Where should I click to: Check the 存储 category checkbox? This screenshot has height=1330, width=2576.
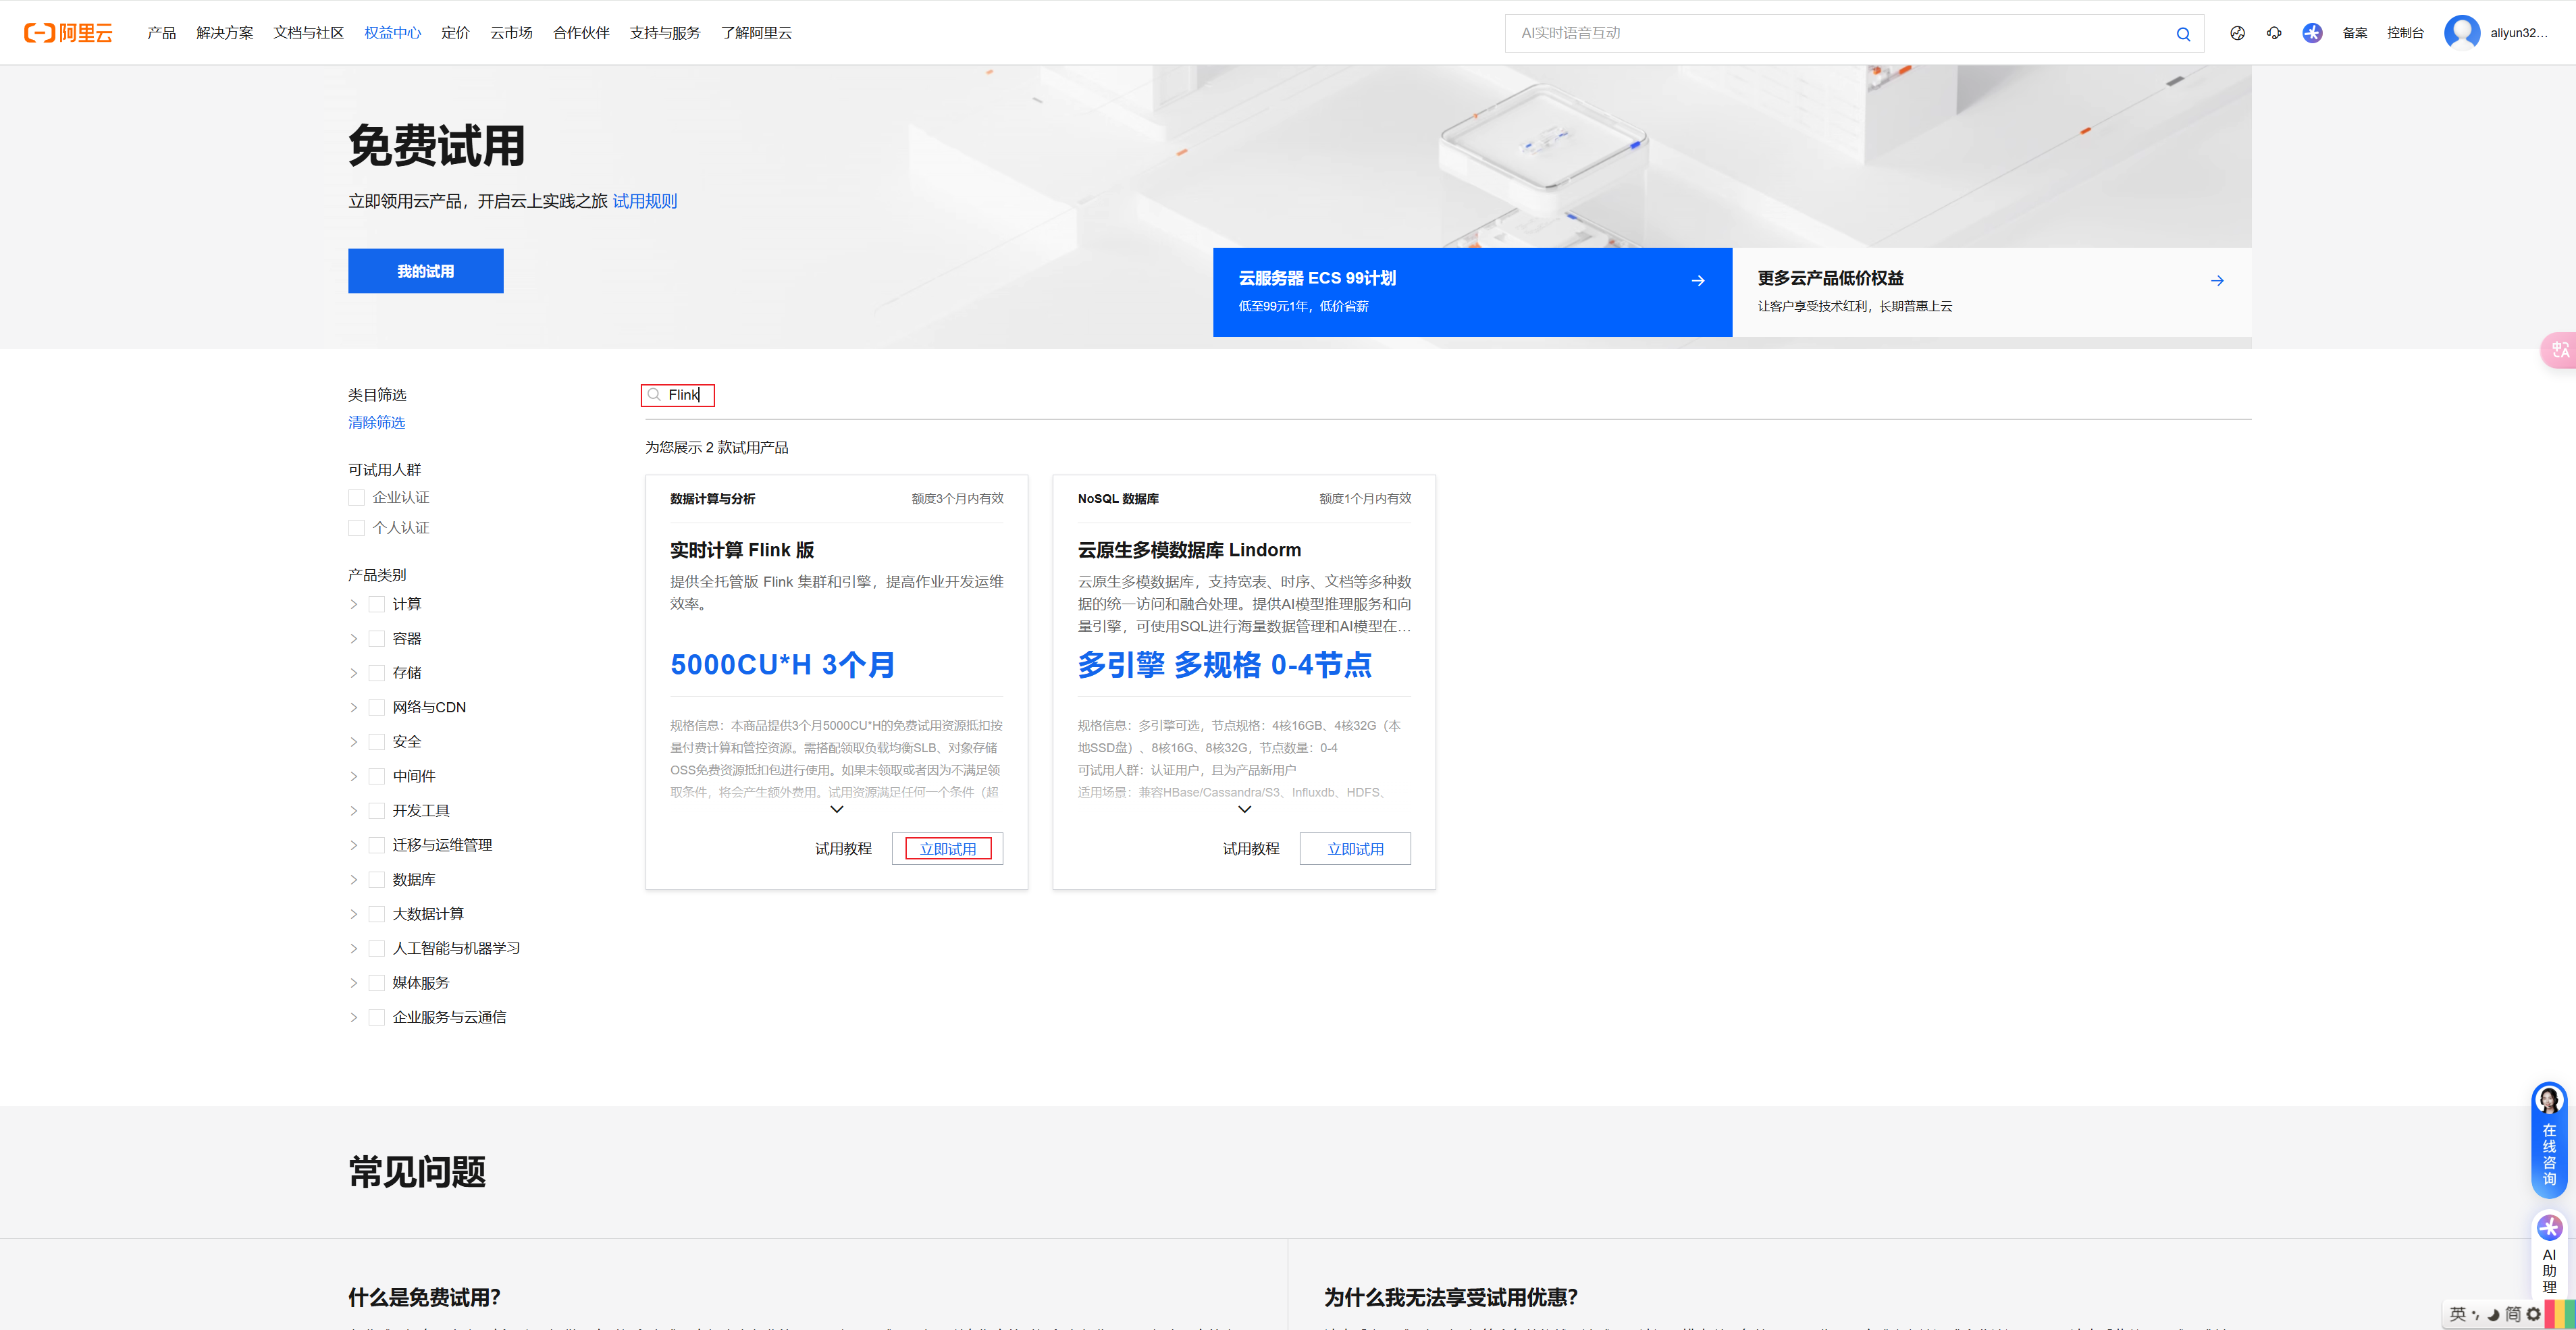(377, 673)
